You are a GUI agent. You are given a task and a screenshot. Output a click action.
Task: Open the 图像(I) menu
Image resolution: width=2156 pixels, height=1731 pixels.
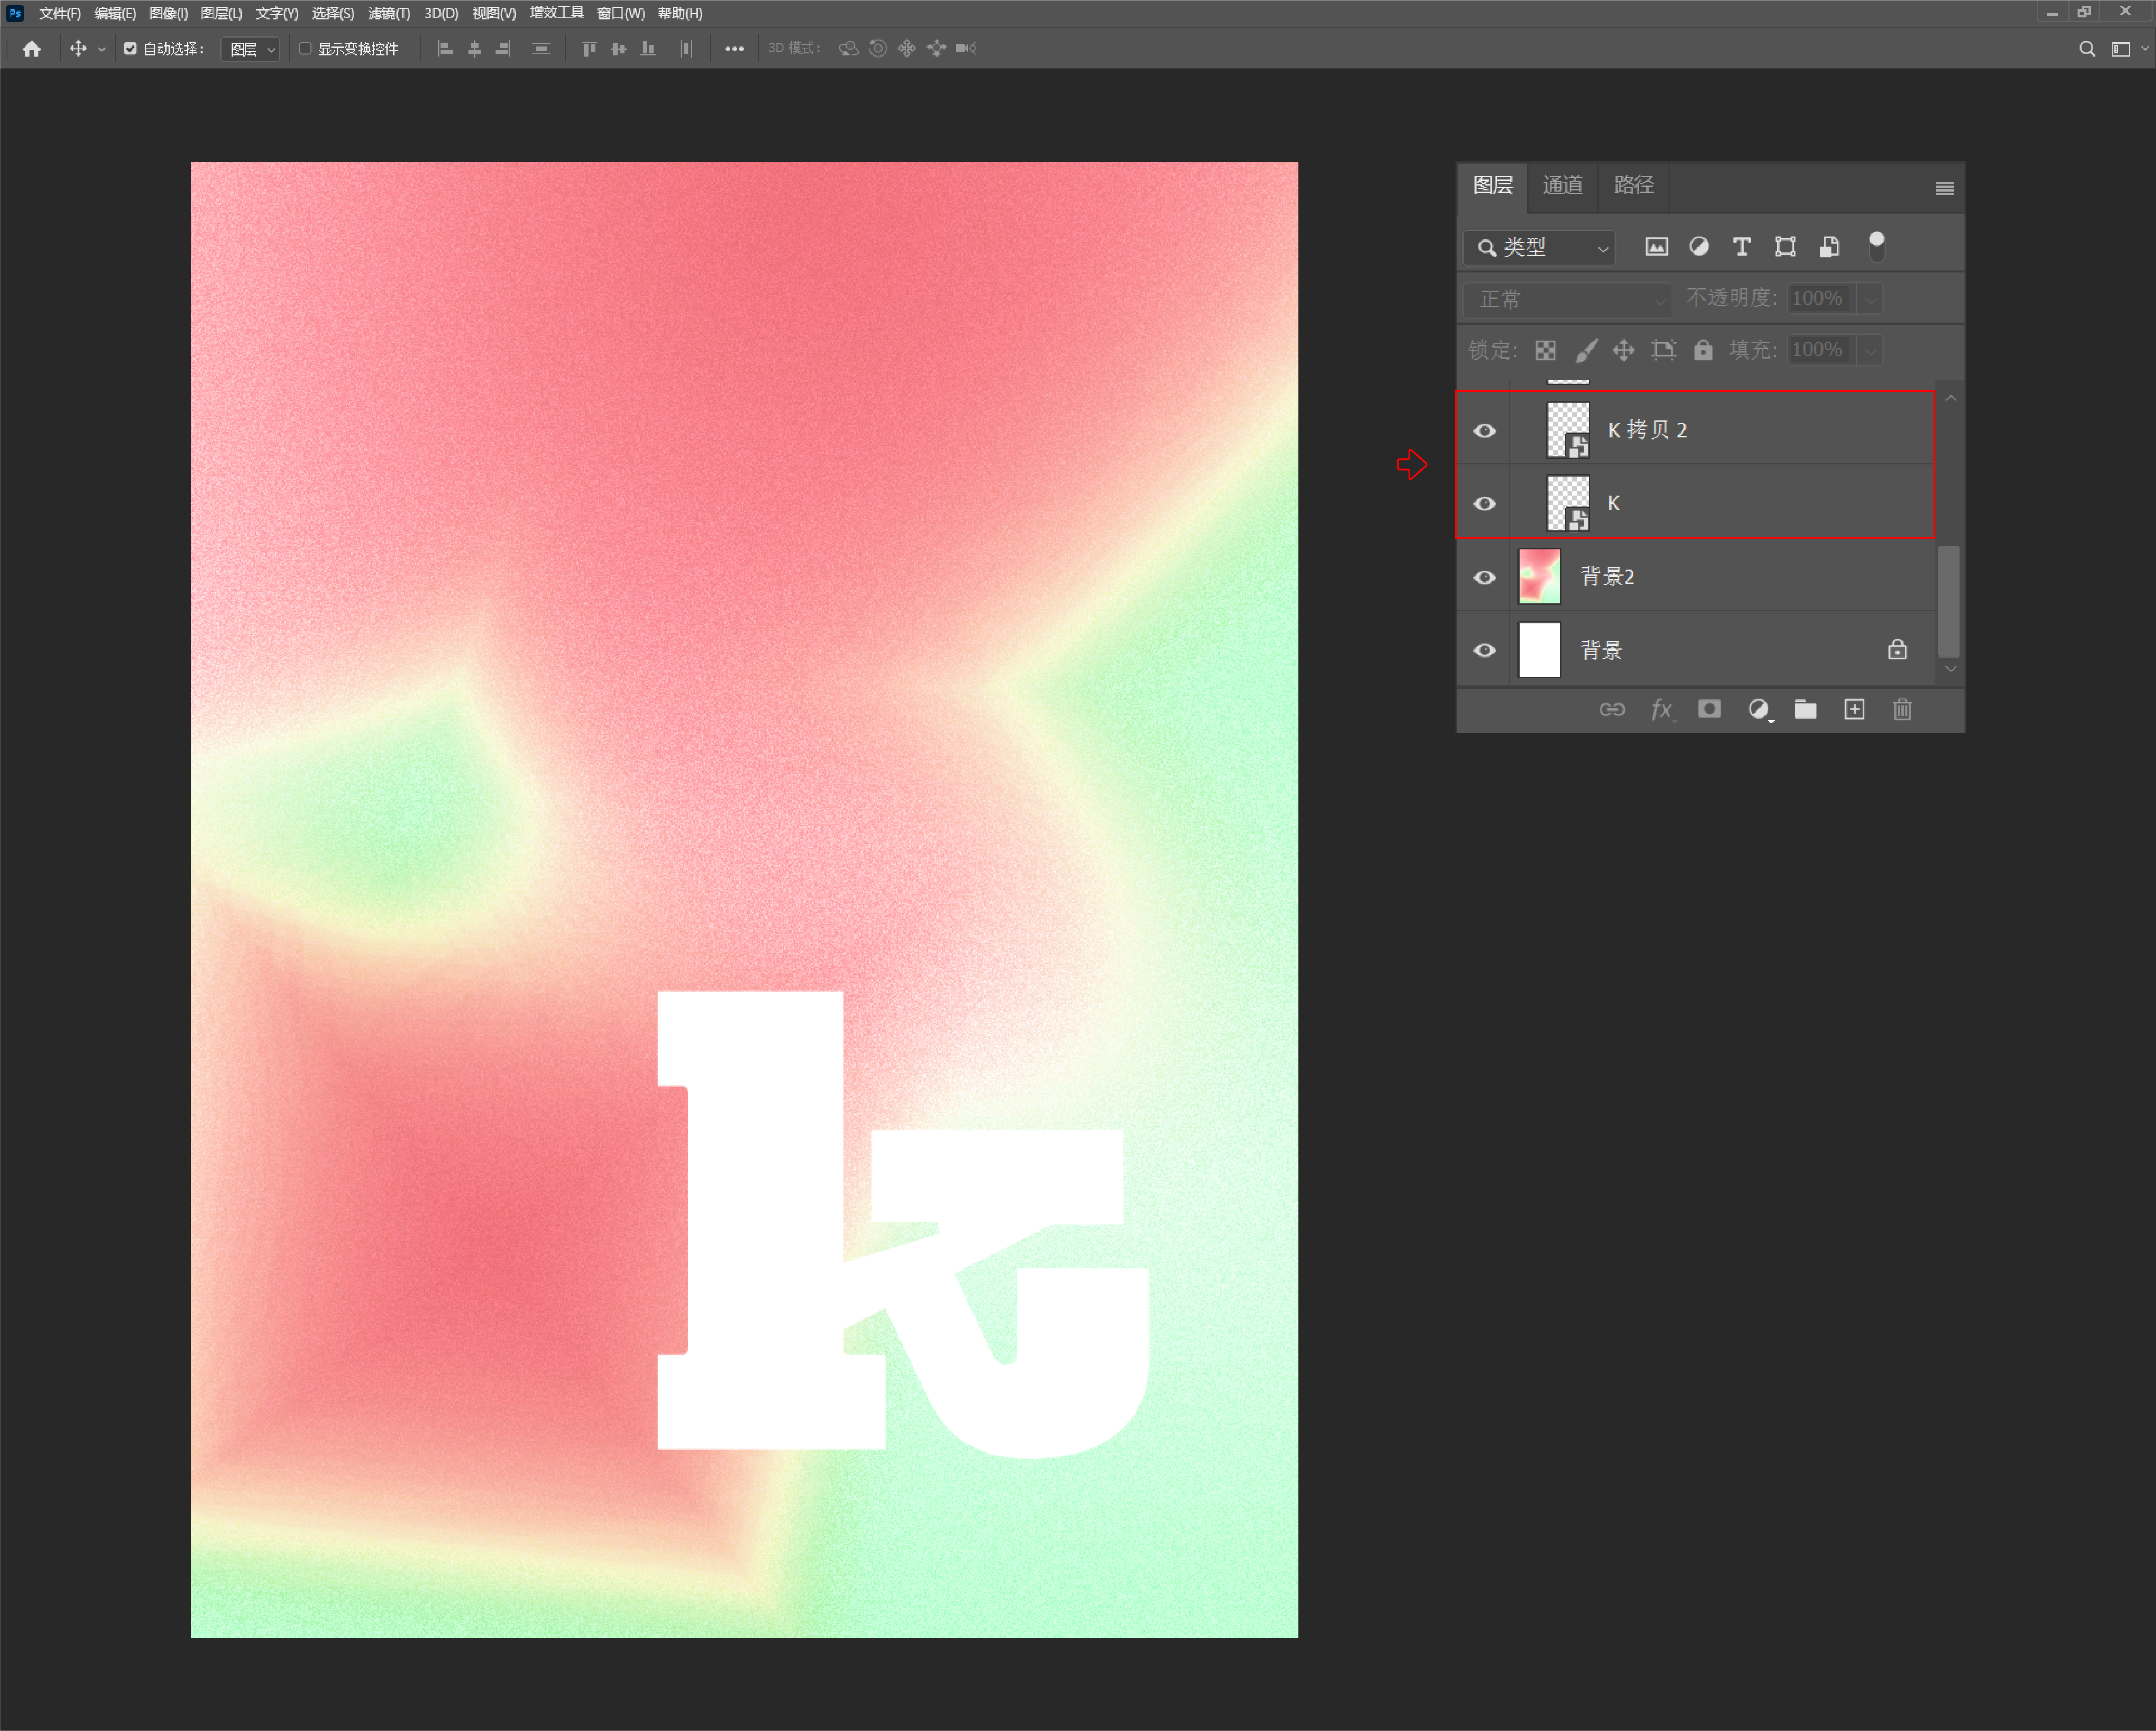point(168,14)
